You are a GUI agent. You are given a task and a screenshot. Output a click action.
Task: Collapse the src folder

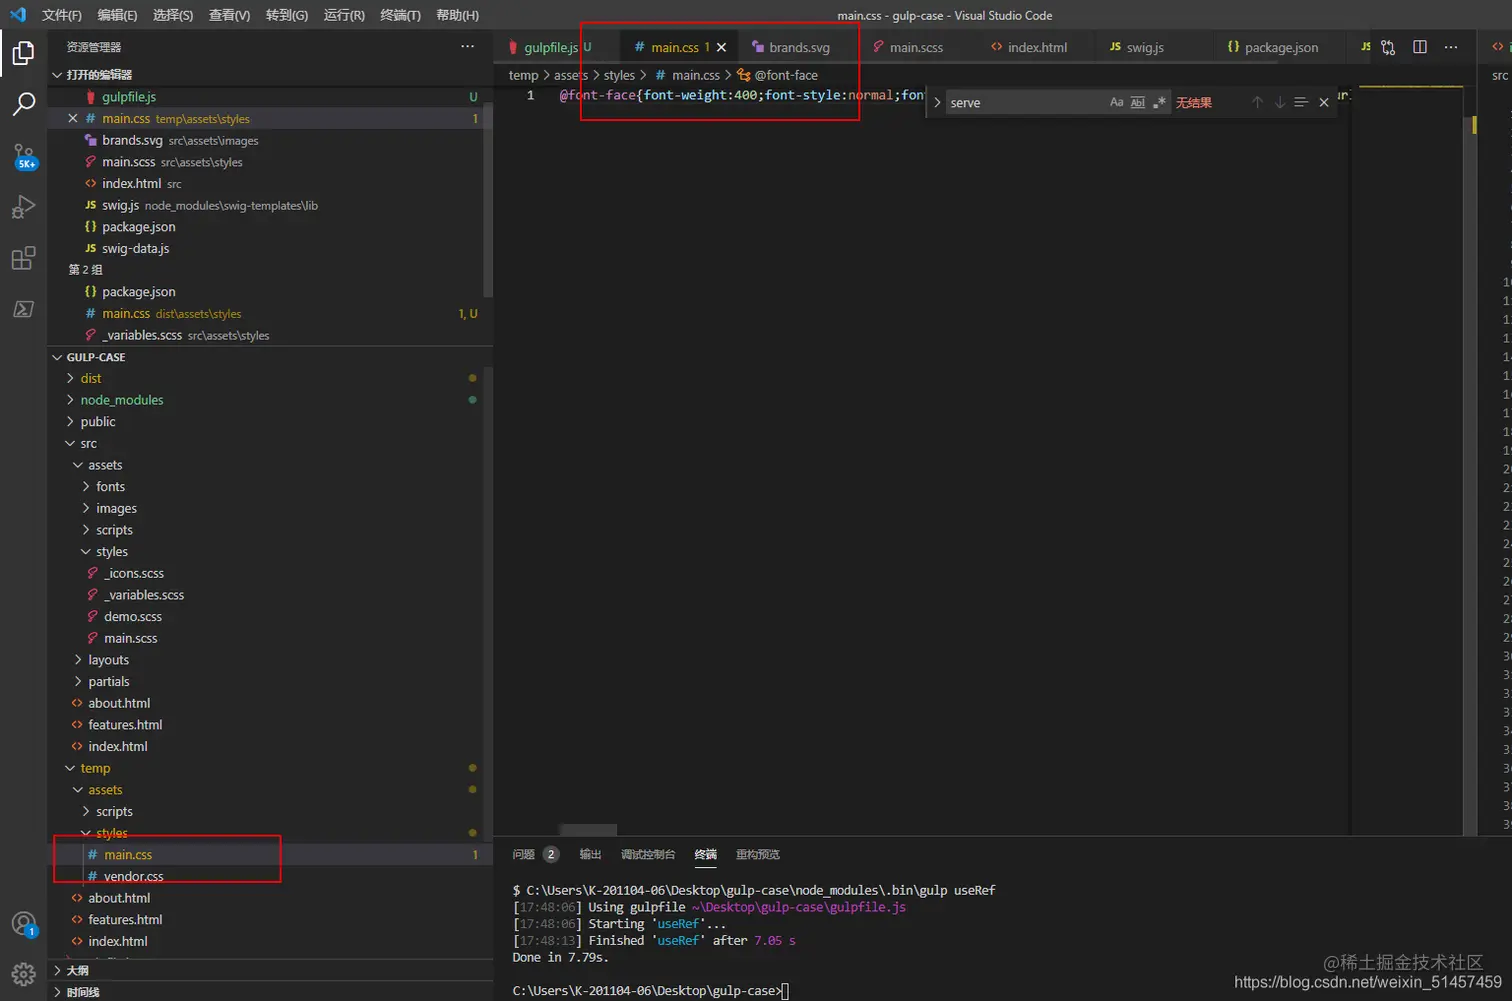coord(89,443)
